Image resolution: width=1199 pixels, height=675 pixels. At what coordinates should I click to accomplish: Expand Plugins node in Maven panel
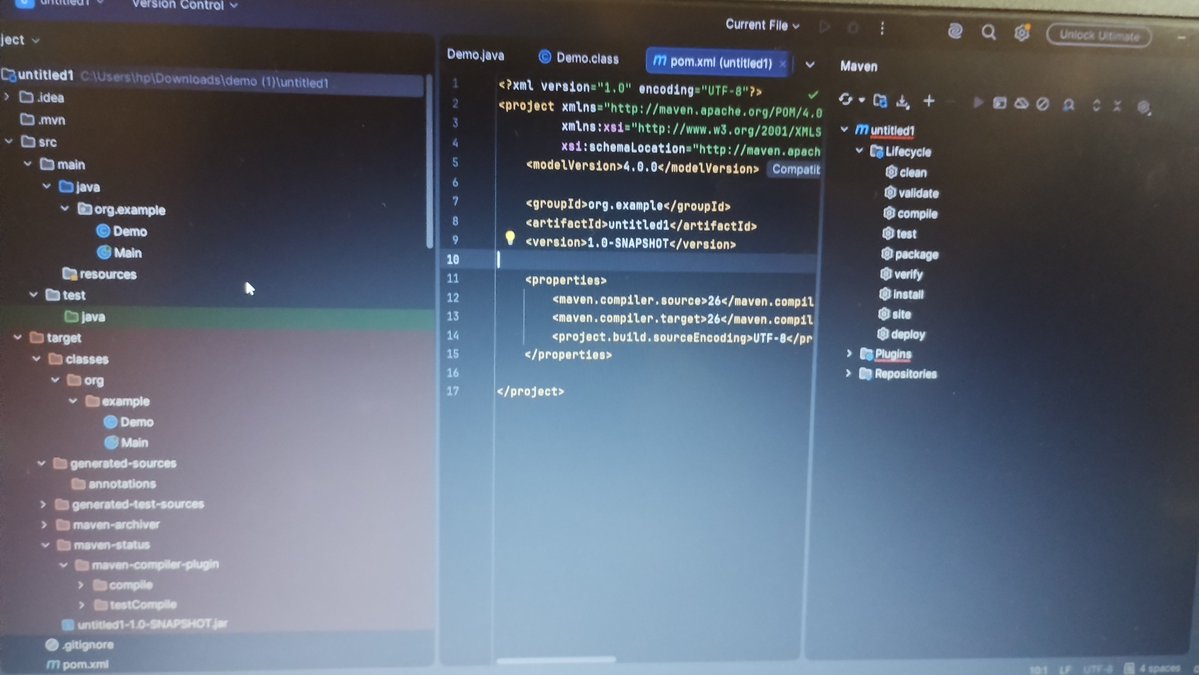pos(849,353)
